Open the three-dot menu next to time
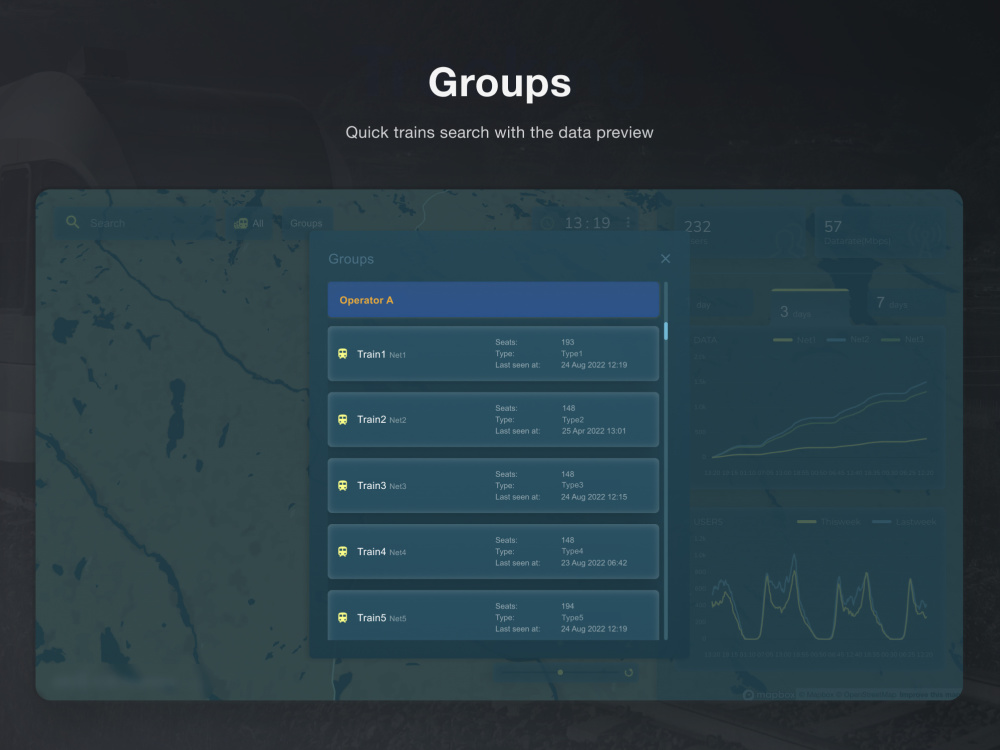This screenshot has height=750, width=1000. [x=628, y=223]
